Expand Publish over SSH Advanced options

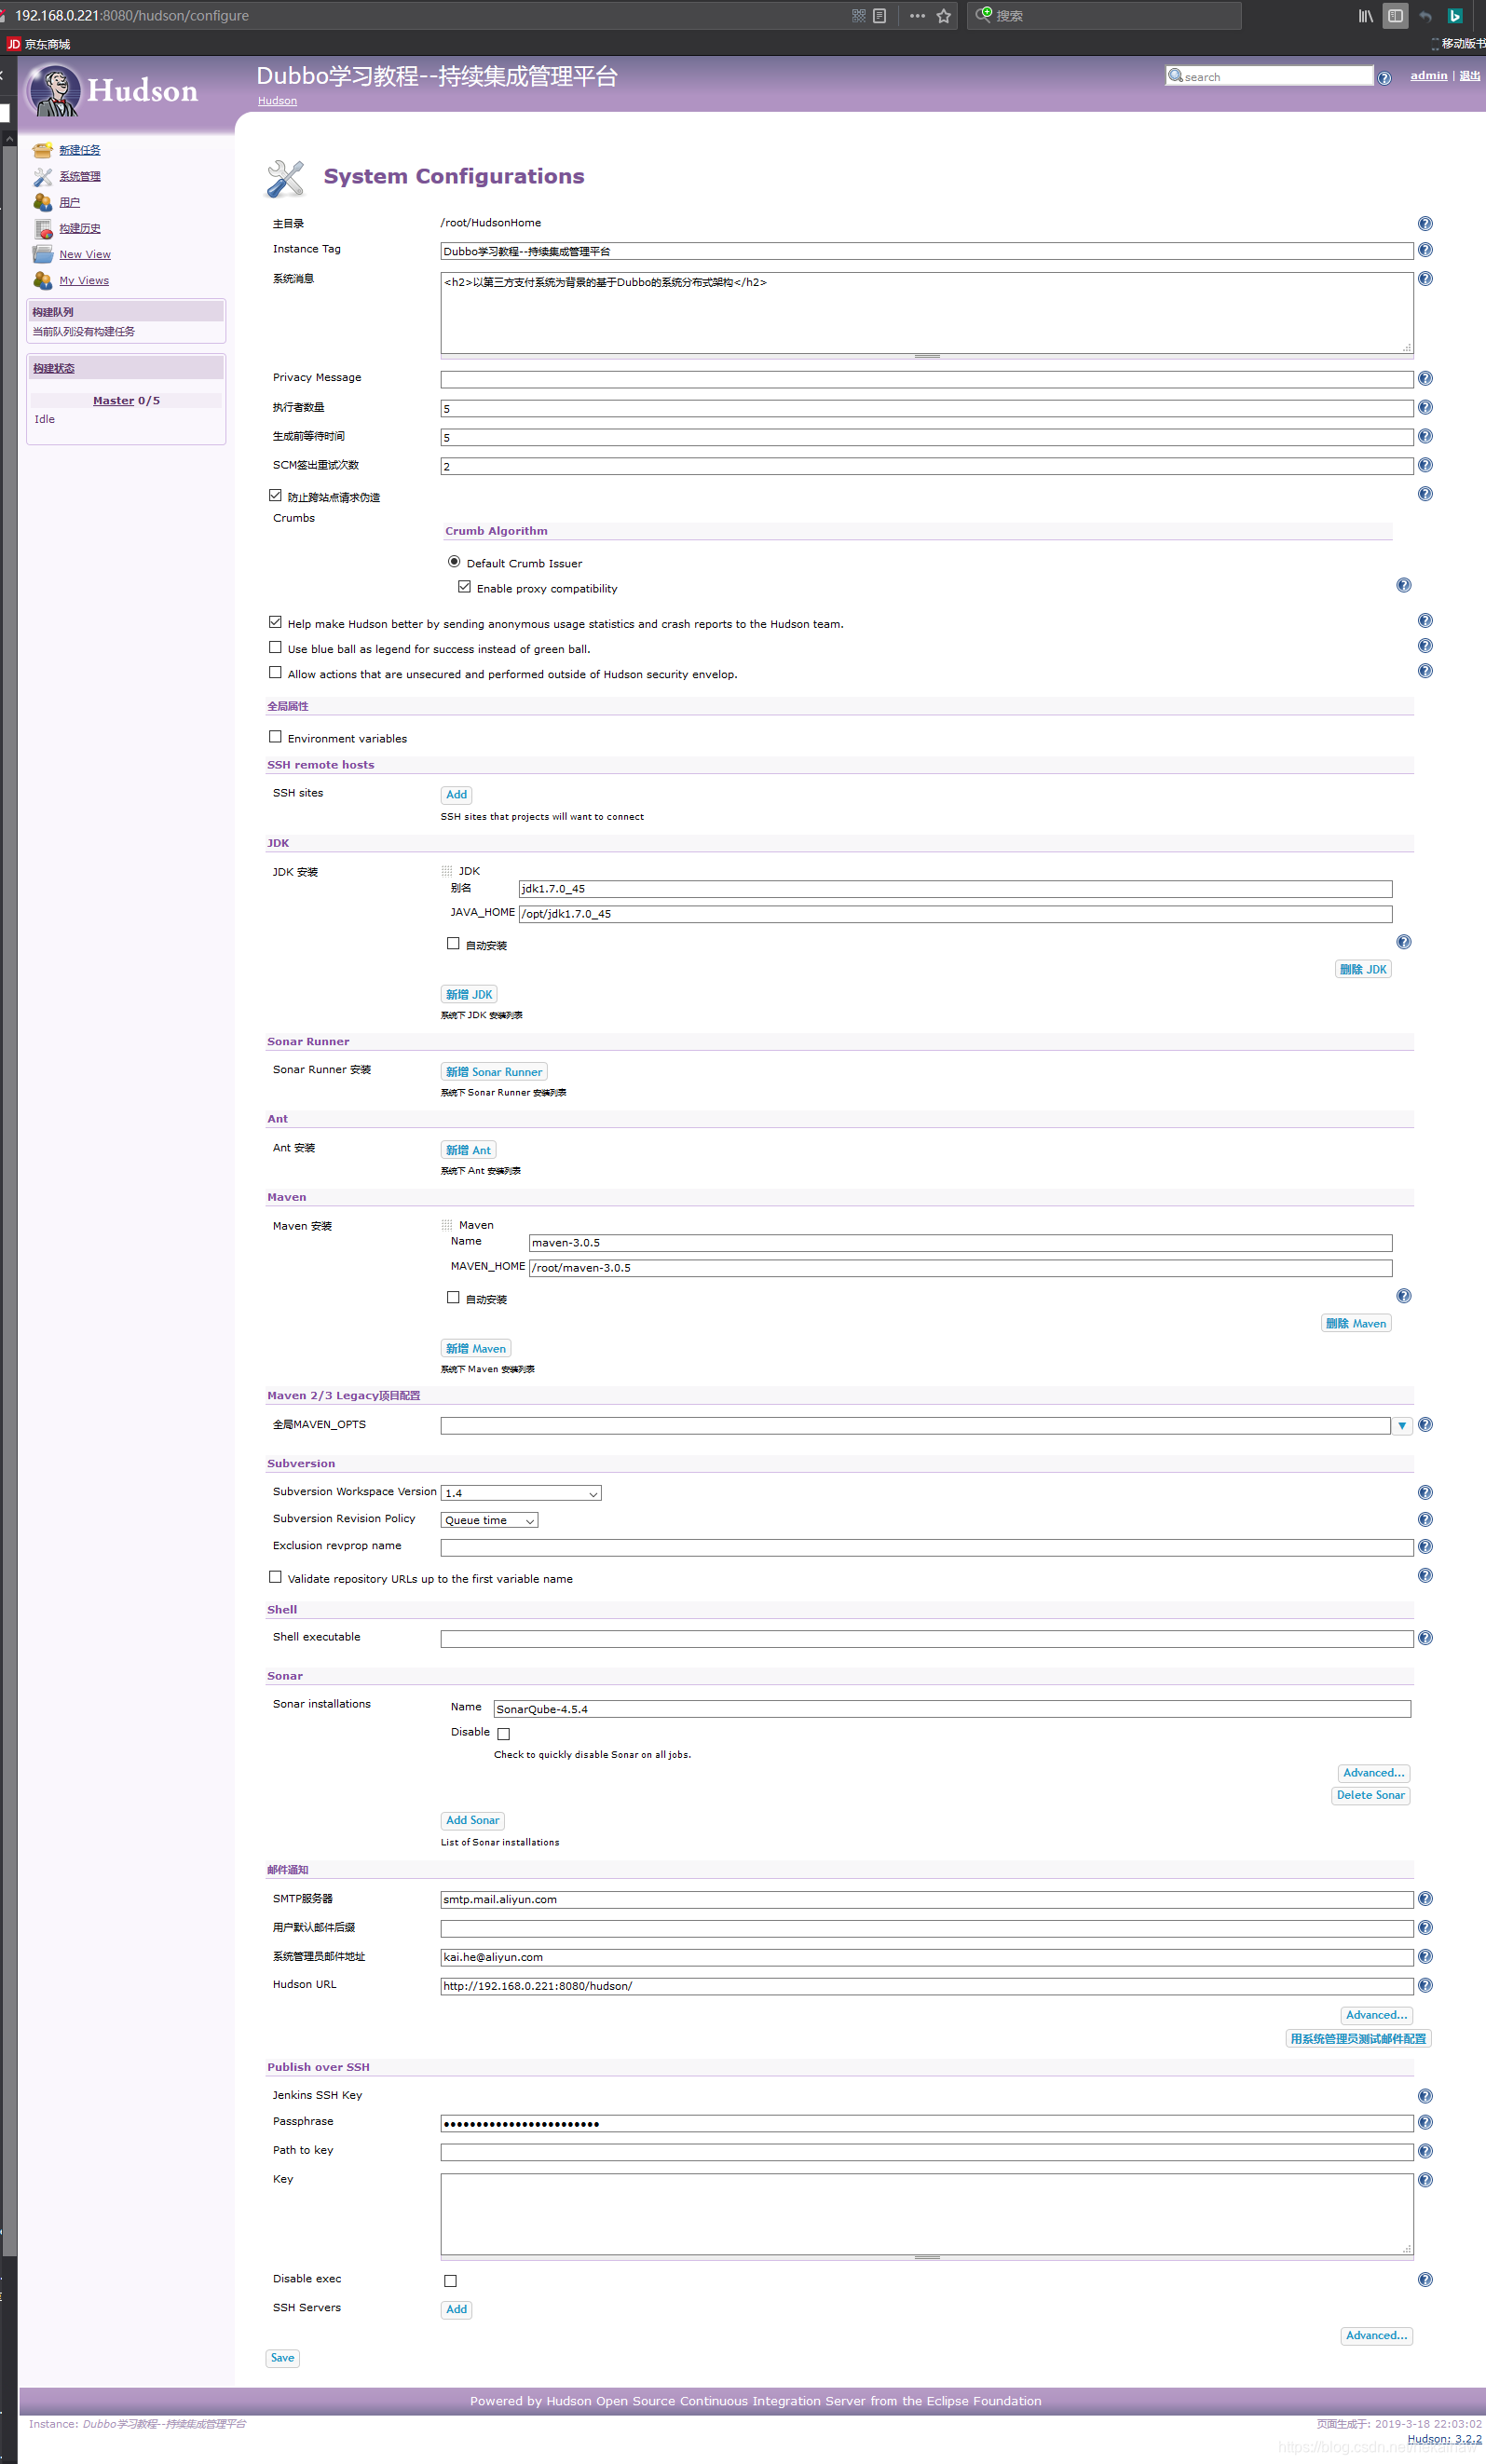click(x=1376, y=2335)
